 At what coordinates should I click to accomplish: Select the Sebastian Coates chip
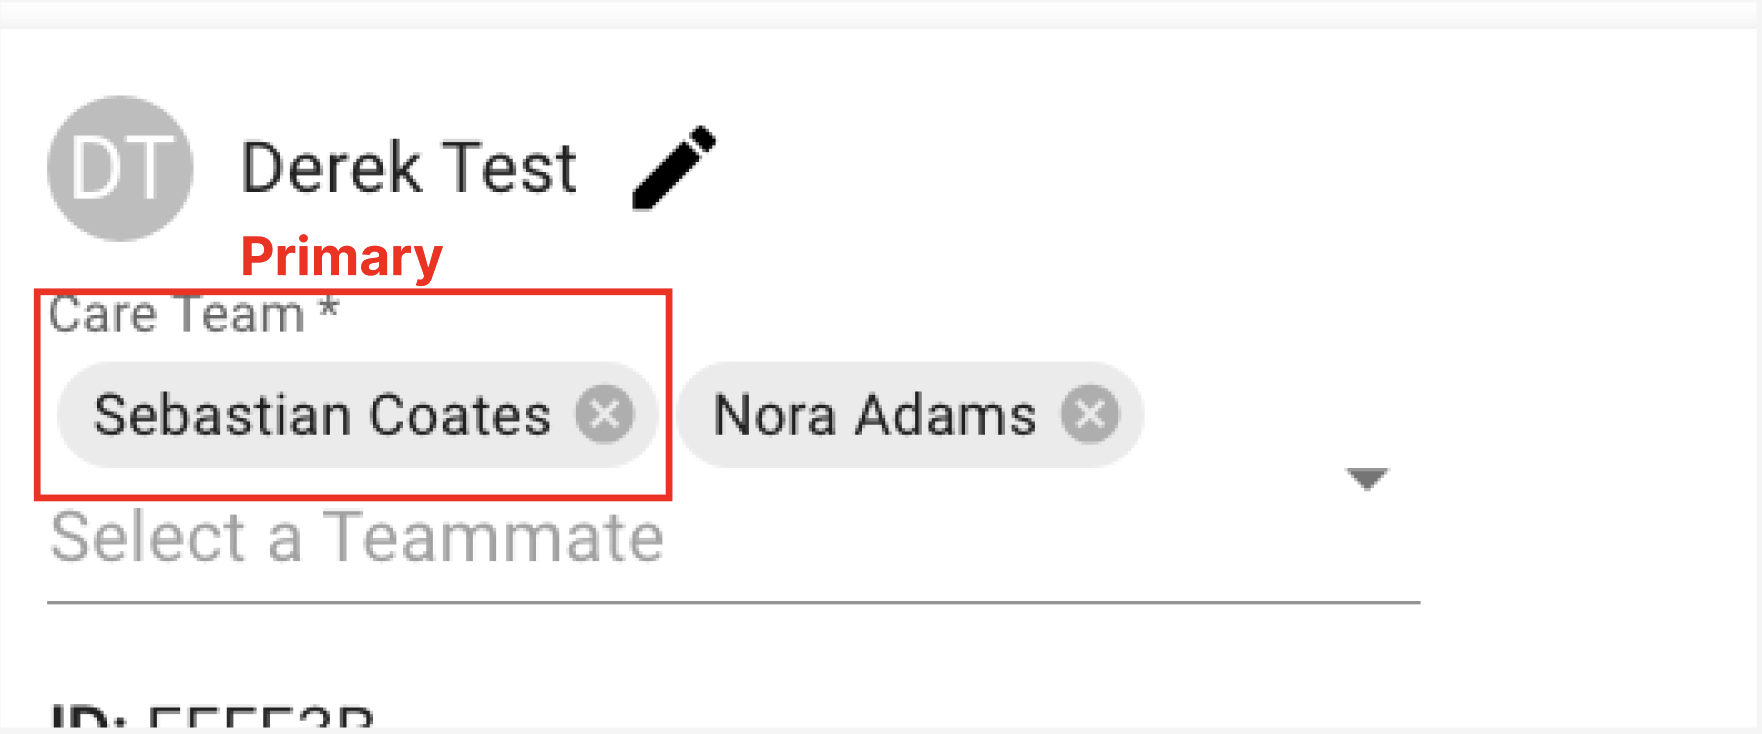tap(320, 414)
